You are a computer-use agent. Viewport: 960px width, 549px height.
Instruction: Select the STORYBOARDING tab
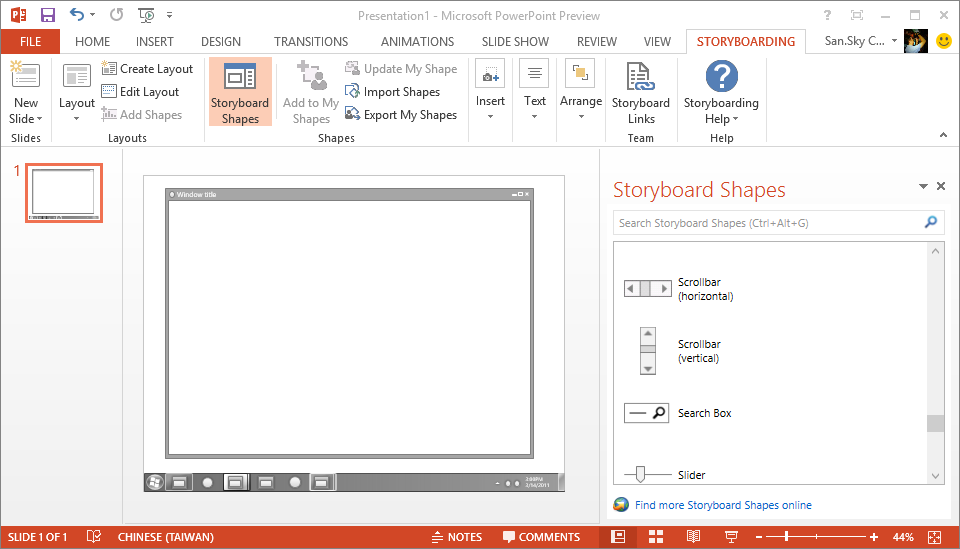[x=746, y=42]
